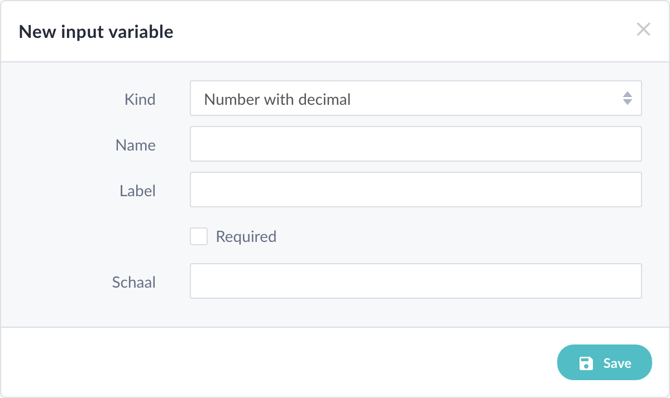The width and height of the screenshot is (670, 398).
Task: Focus the Label text field
Action: tap(415, 189)
